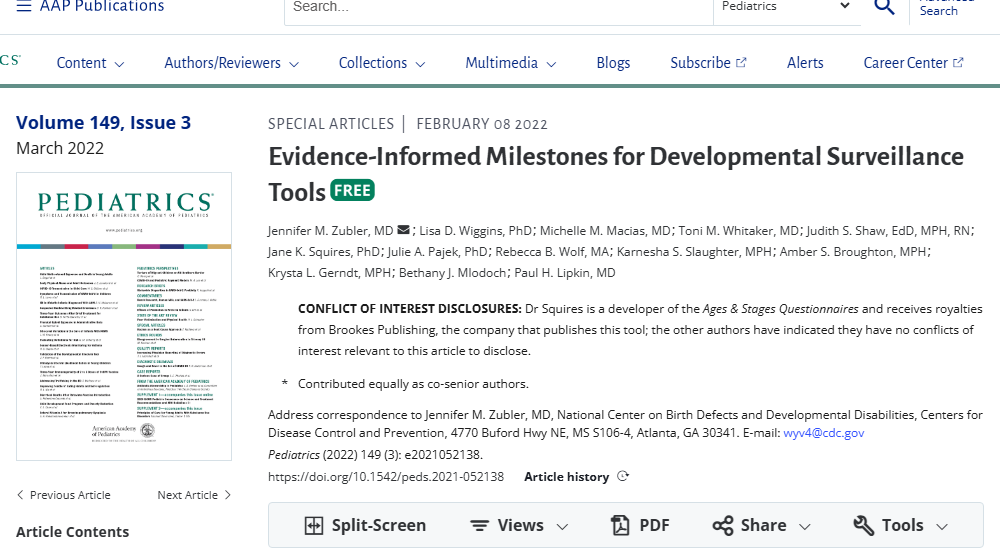Click the envelope icon next to Jennifer M. Zubler

click(x=403, y=230)
